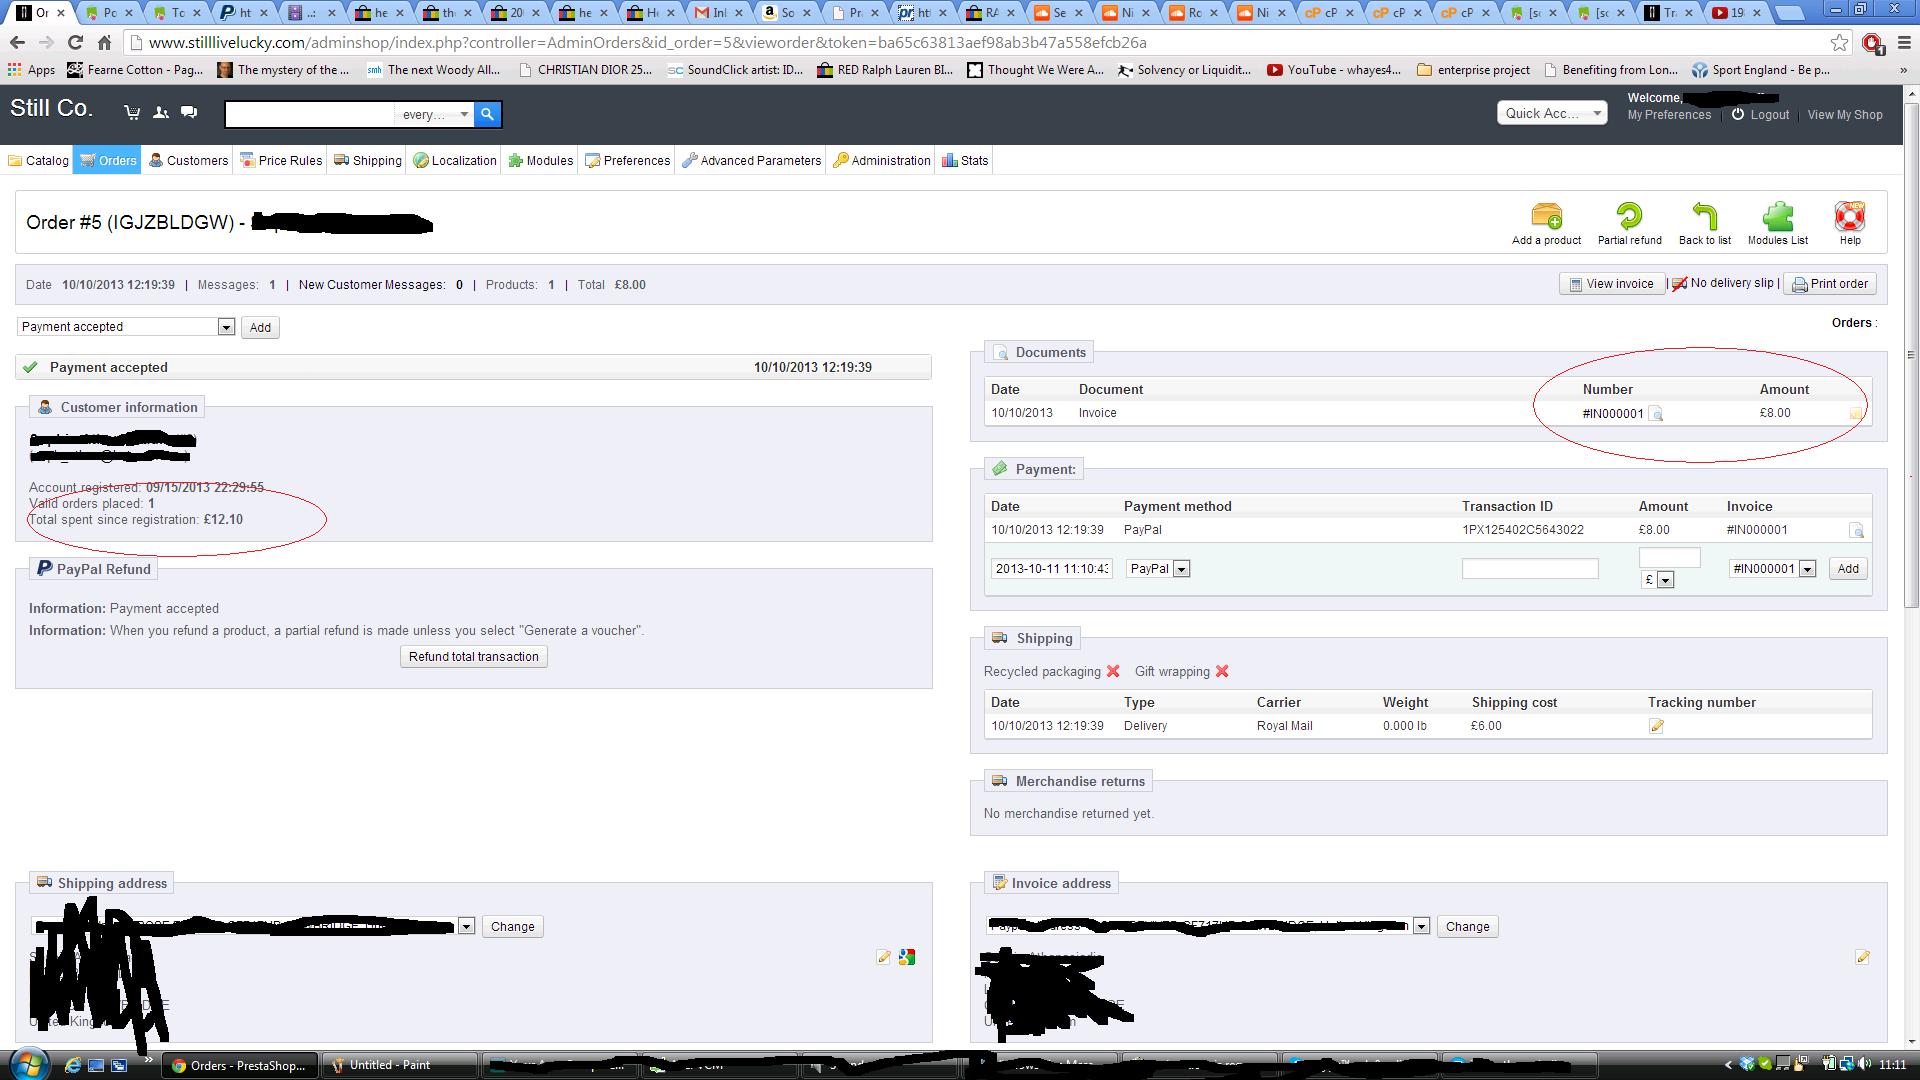Open the Advanced Parameters menu tab
Image resolution: width=1920 pixels, height=1080 pixels.
[751, 160]
